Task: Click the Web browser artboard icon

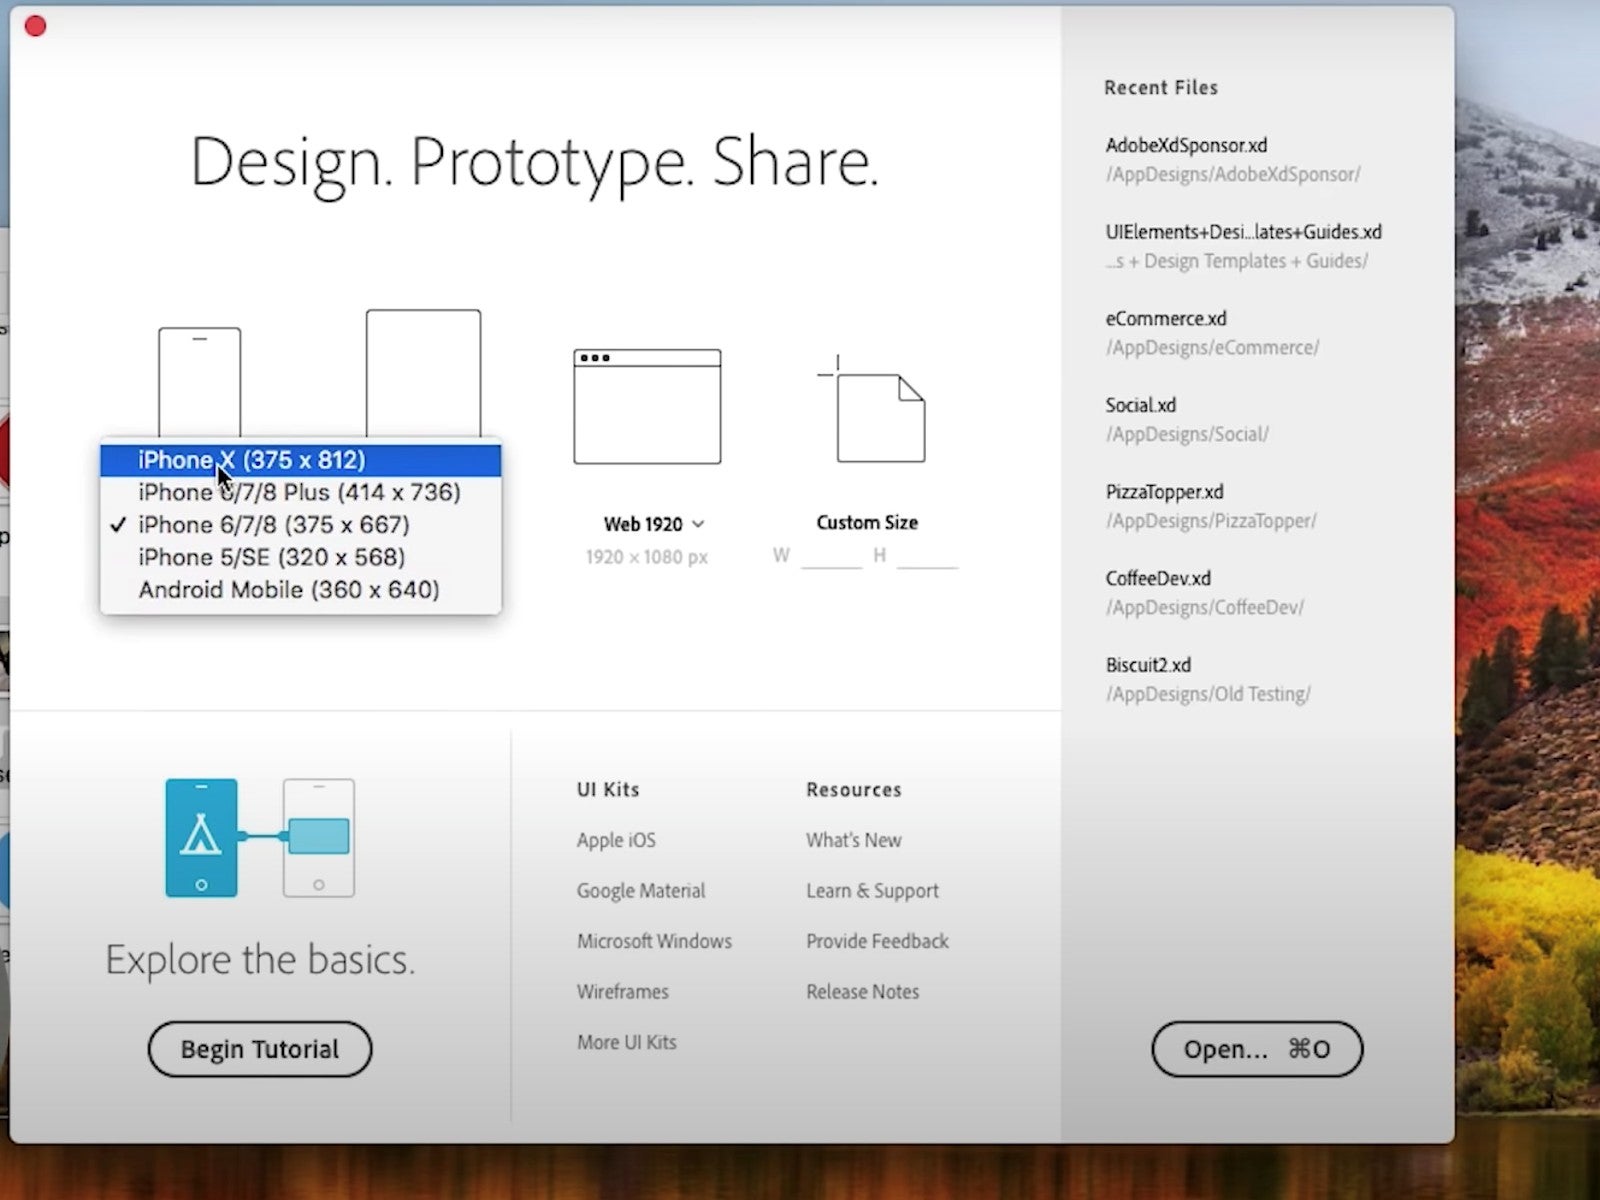Action: pos(647,406)
